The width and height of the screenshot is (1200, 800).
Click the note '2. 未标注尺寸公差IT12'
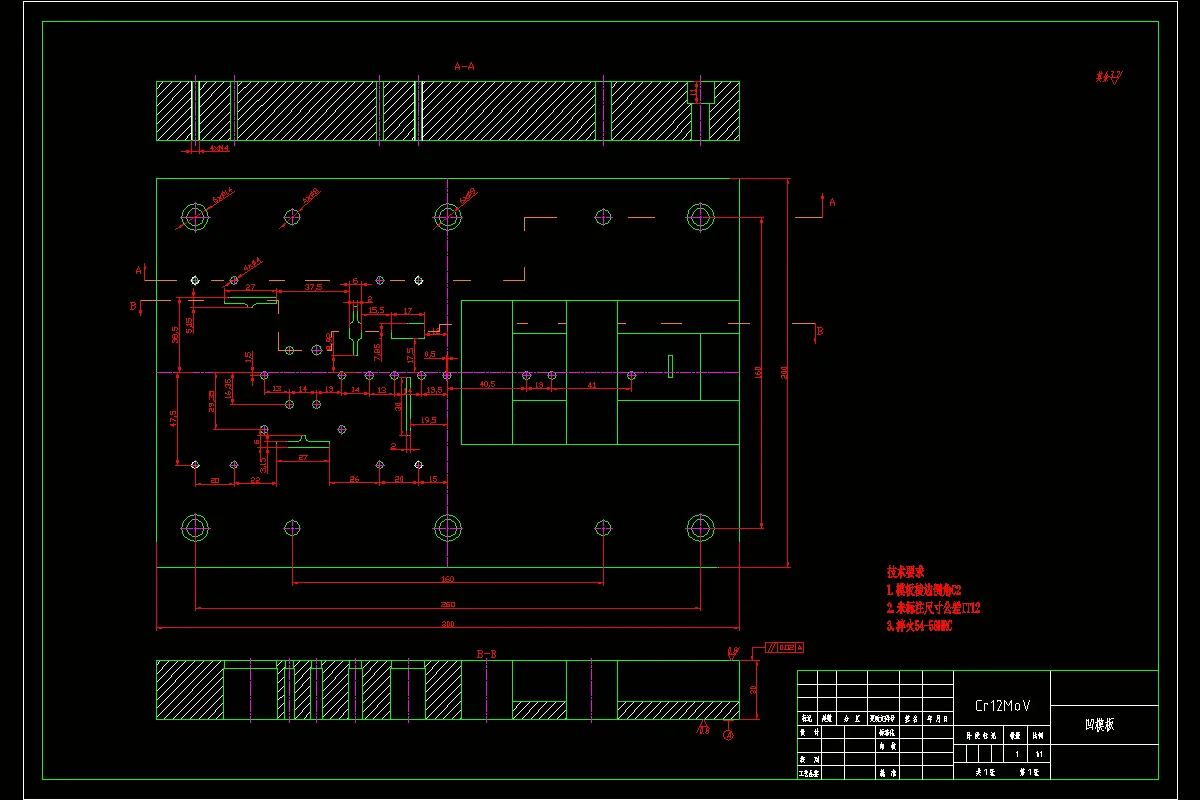point(933,608)
